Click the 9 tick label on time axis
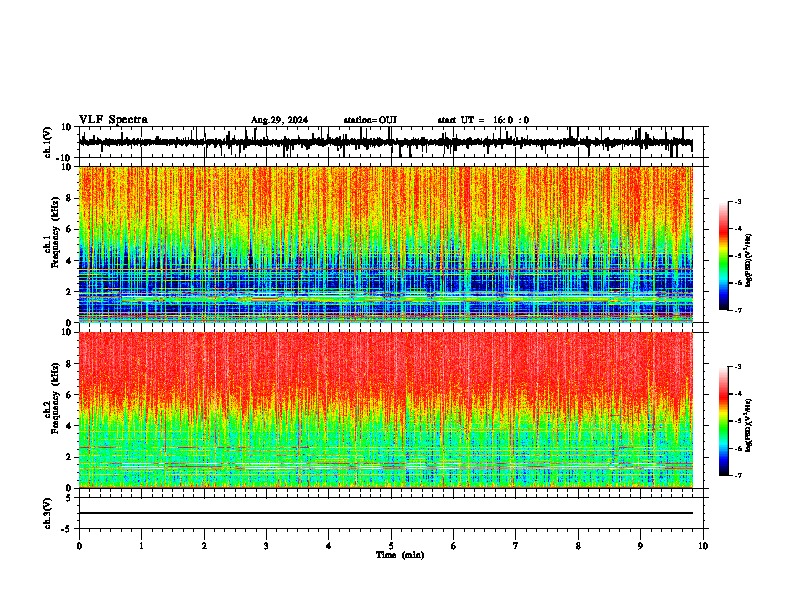The height and width of the screenshot is (612, 792). pyautogui.click(x=640, y=546)
